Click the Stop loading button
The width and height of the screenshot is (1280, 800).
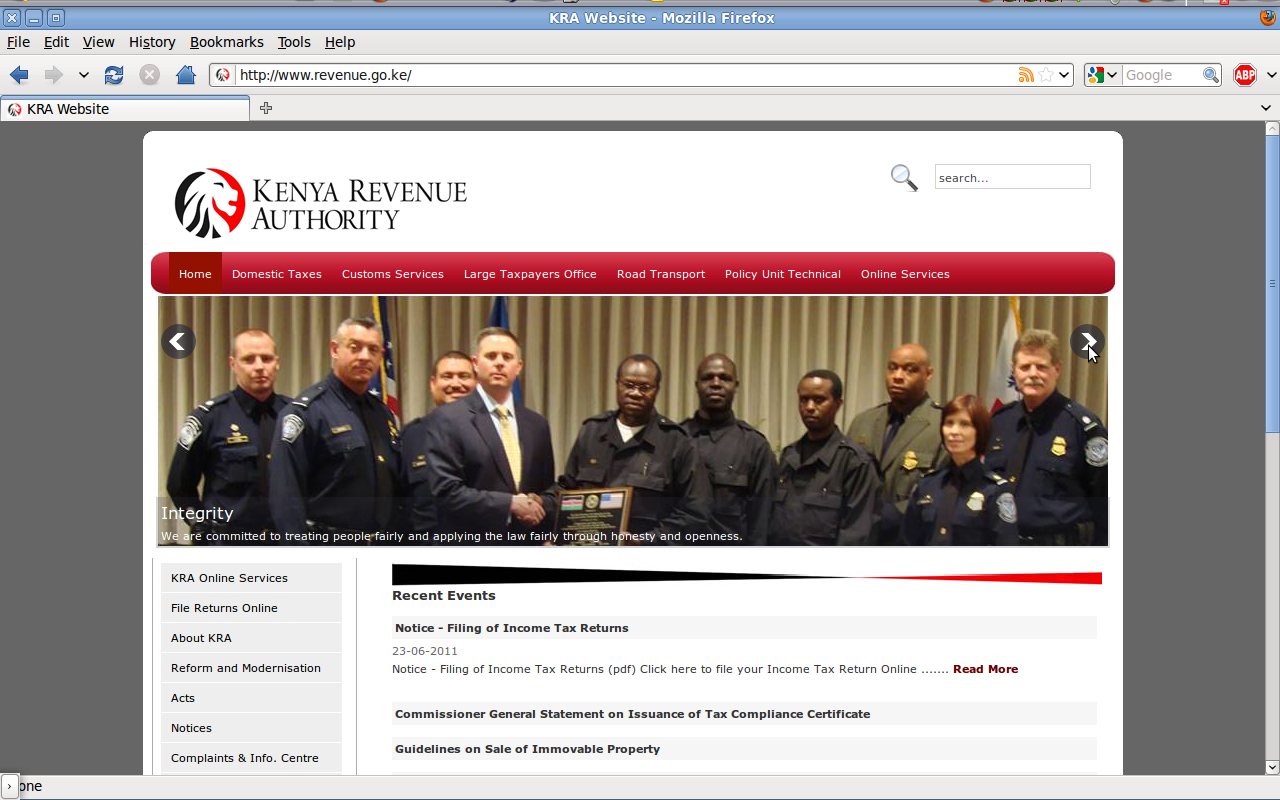pos(149,75)
